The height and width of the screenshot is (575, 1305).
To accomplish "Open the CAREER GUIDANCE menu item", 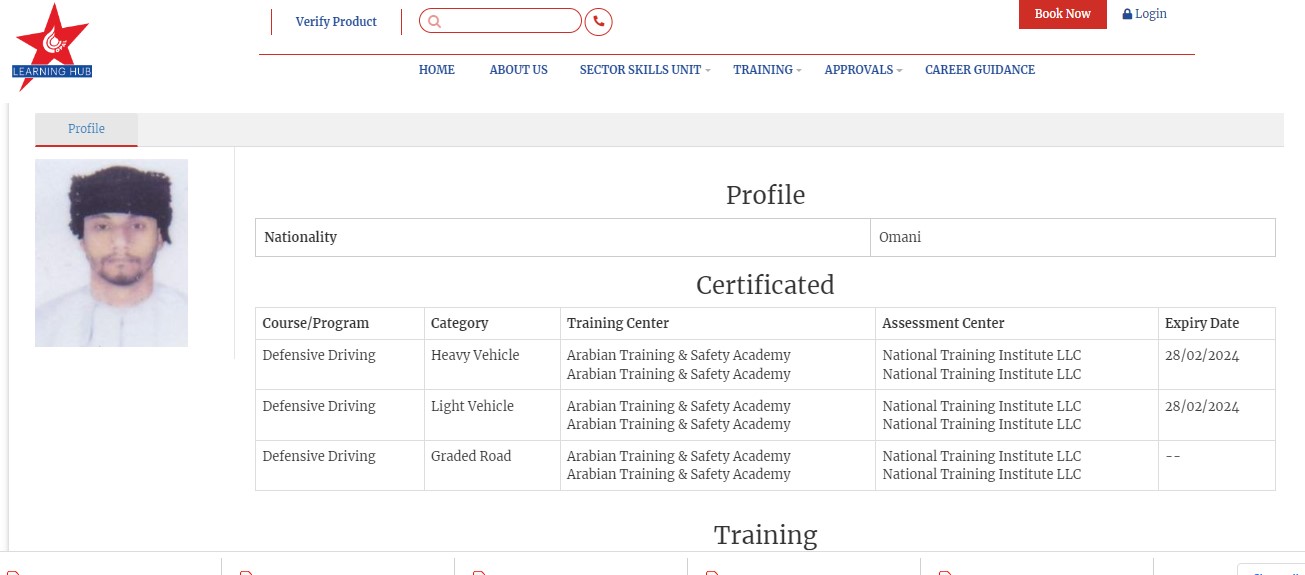I will click(979, 70).
